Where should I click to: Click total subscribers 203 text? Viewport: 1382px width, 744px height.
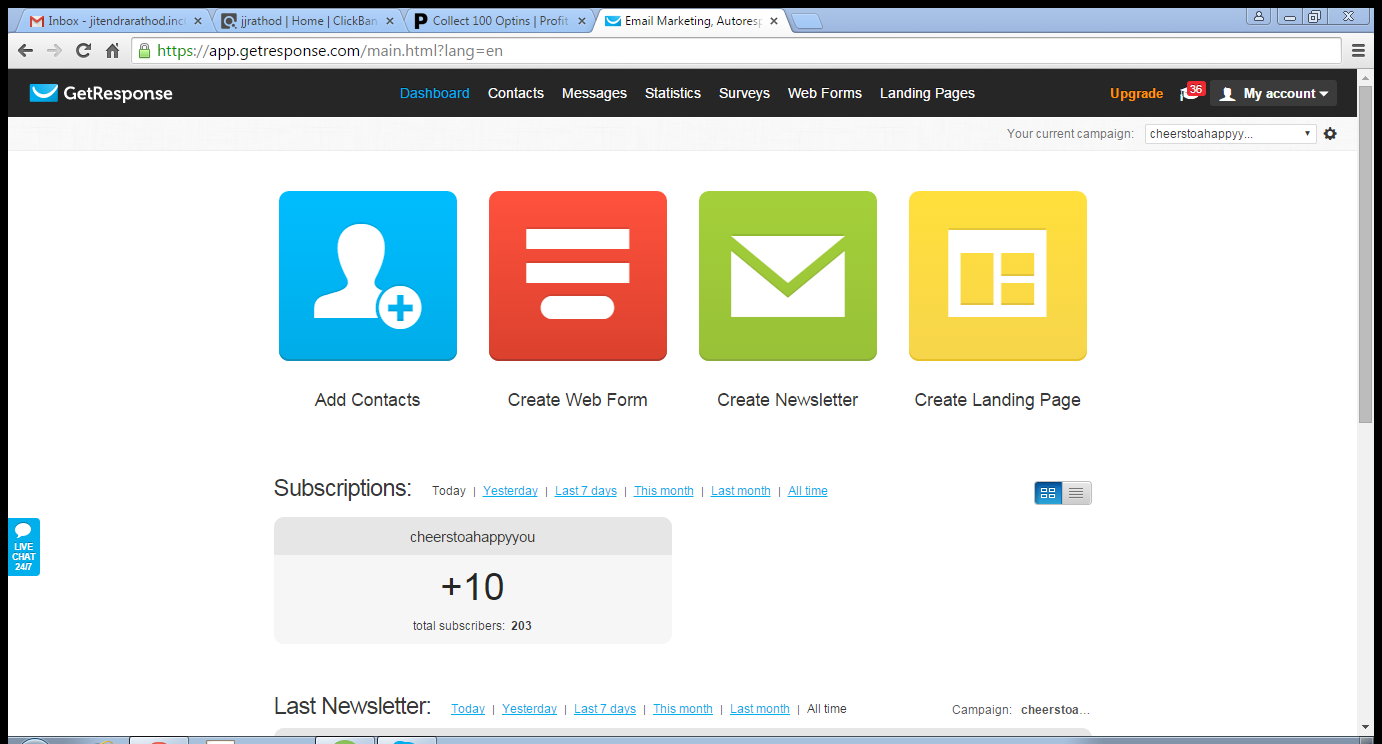click(x=472, y=626)
